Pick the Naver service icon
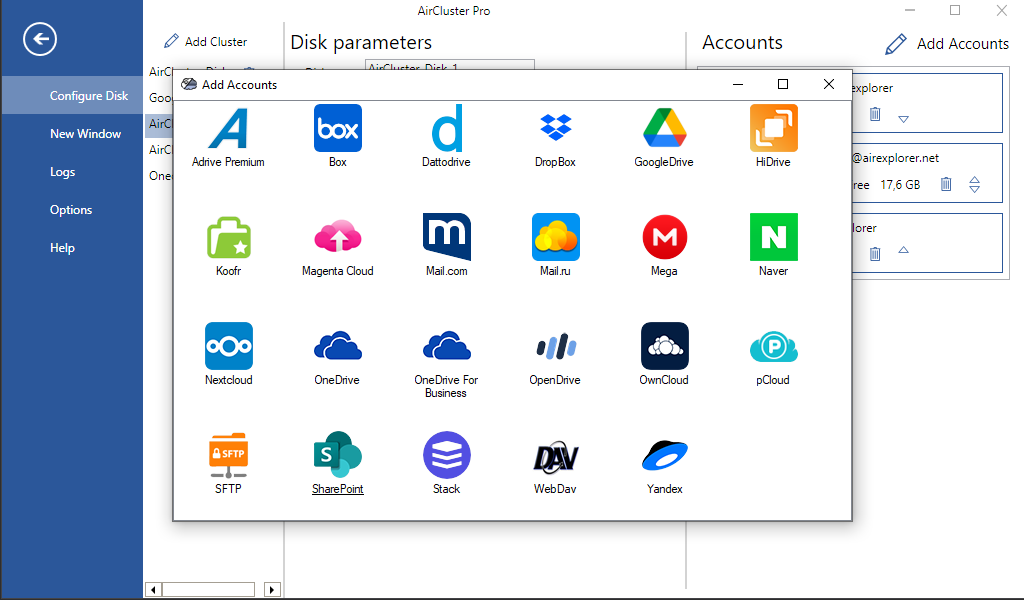The height and width of the screenshot is (600, 1024). 773,237
